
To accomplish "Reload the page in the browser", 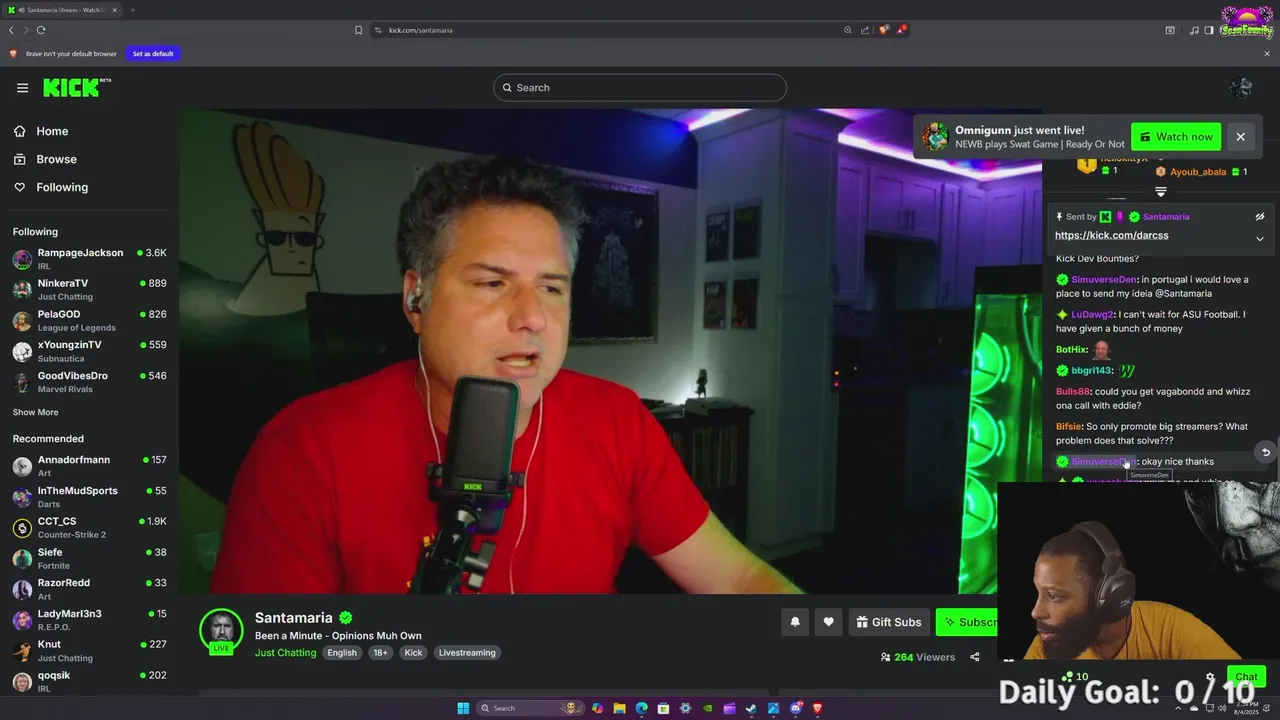I will (x=40, y=30).
